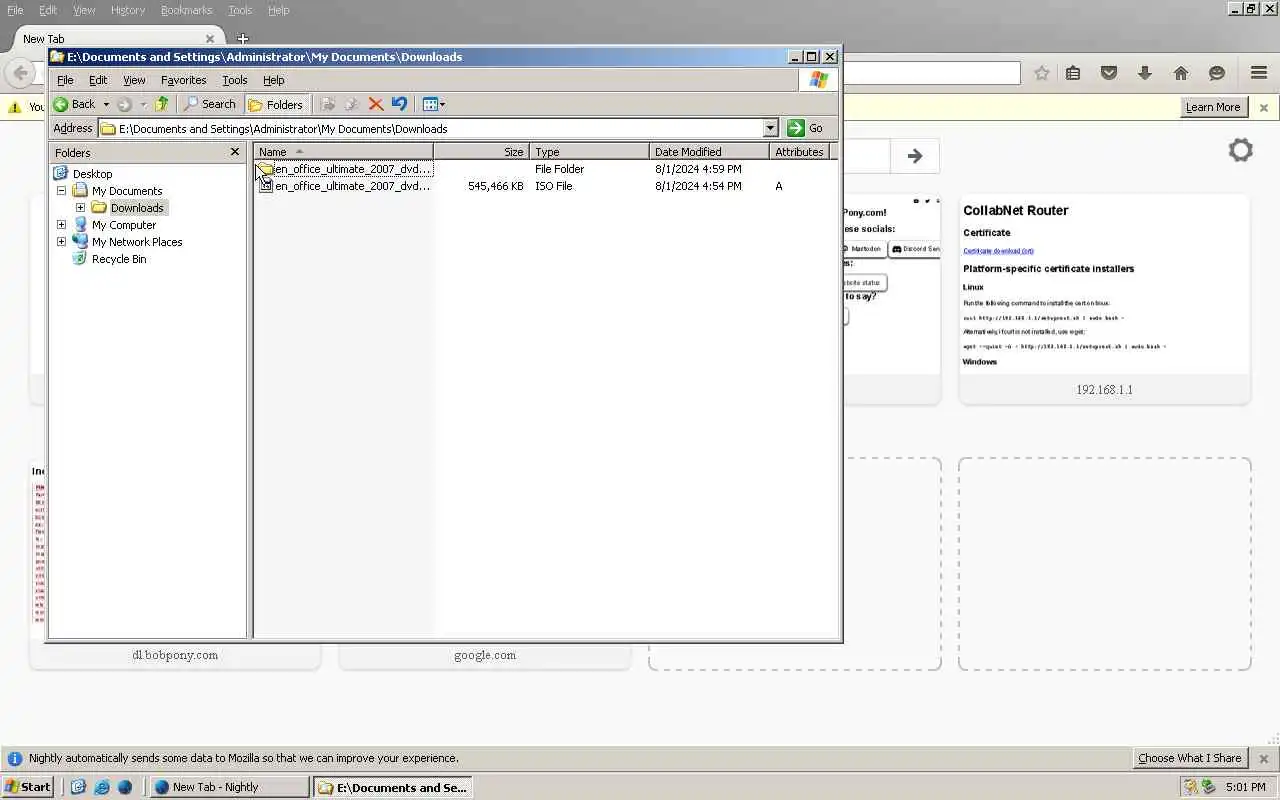
Task: Open the browser History menu
Action: (128, 10)
